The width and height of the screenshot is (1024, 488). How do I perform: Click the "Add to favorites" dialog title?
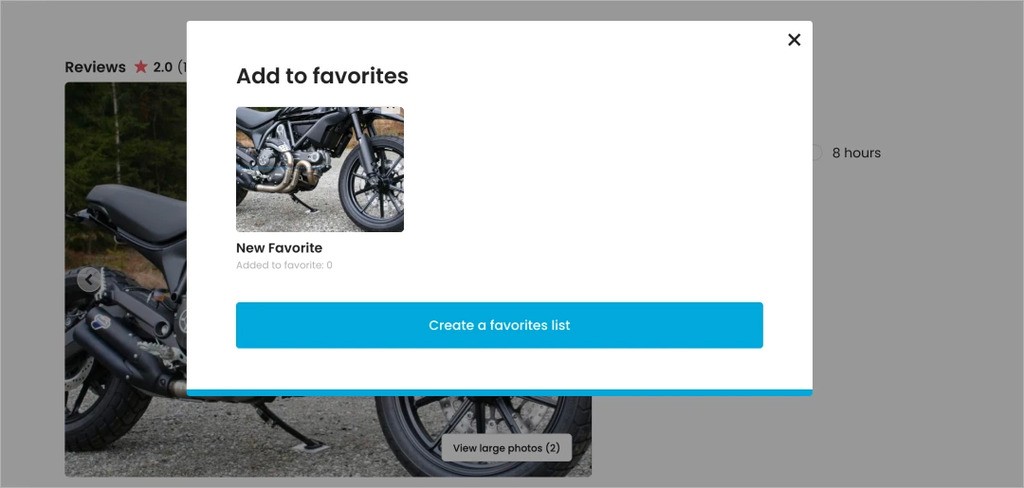[322, 76]
